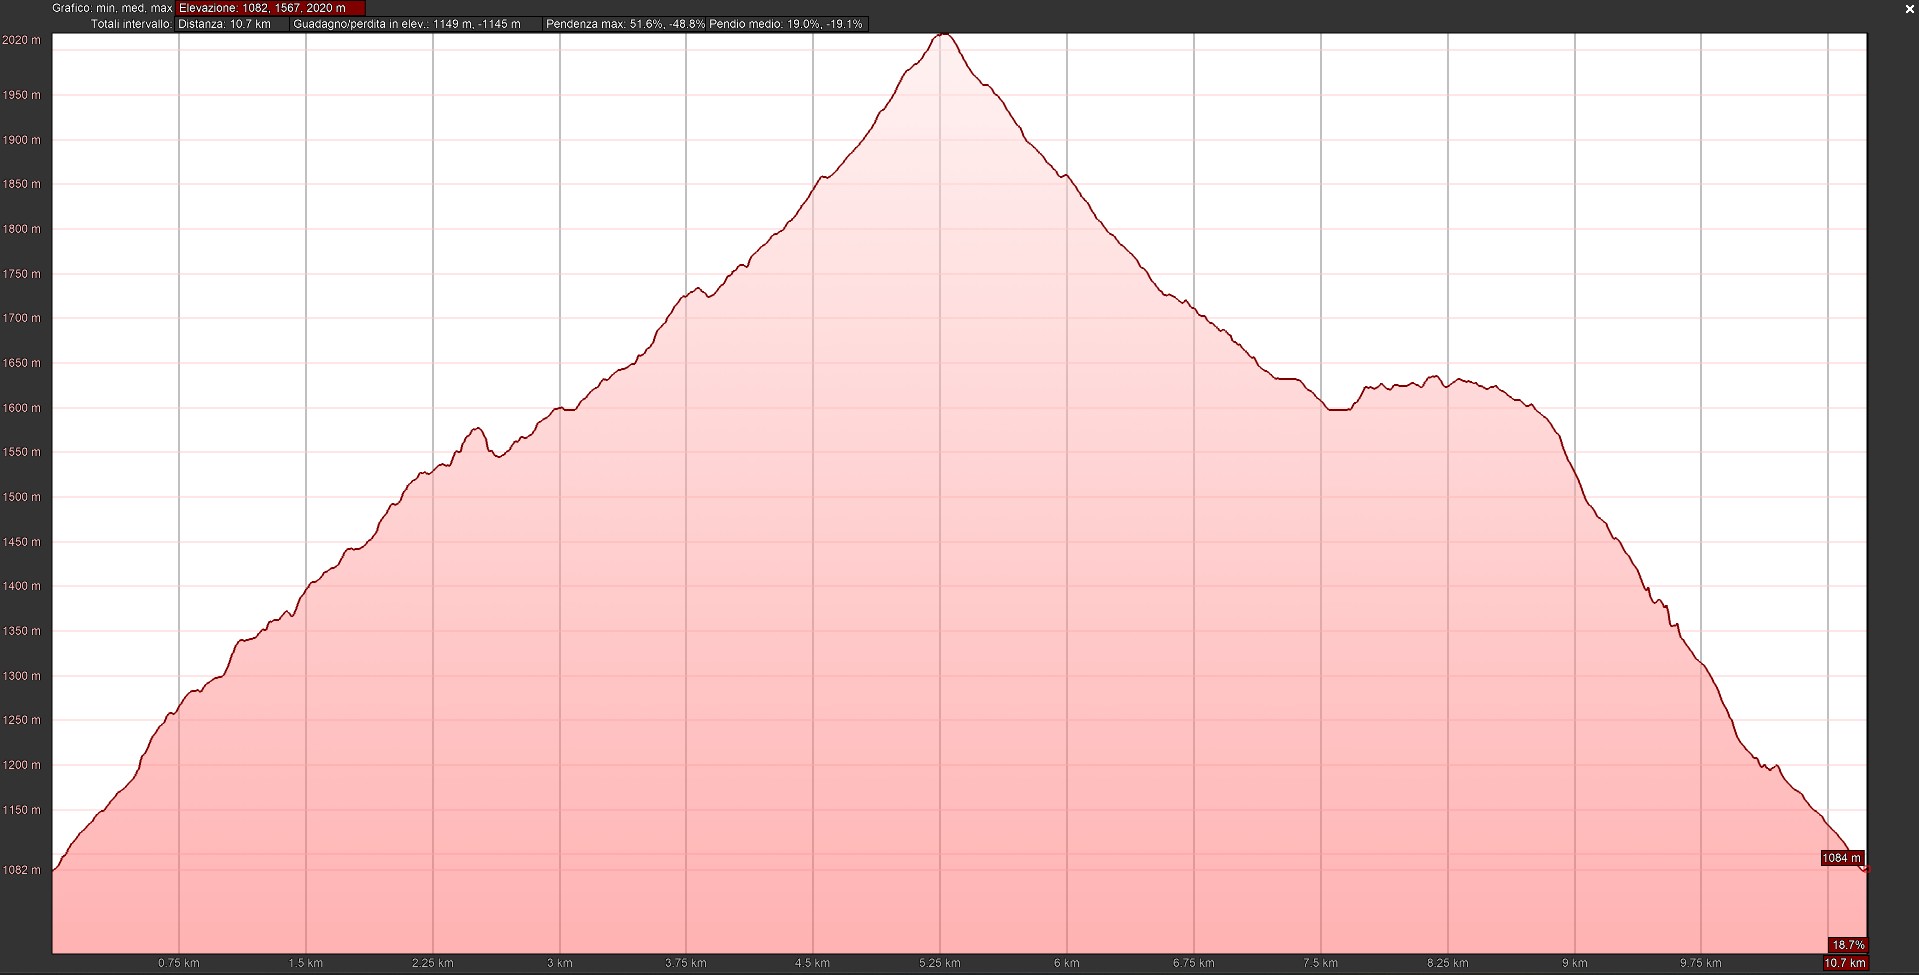Click the '8.25 km' x-axis label
The height and width of the screenshot is (975, 1919).
(x=1448, y=963)
